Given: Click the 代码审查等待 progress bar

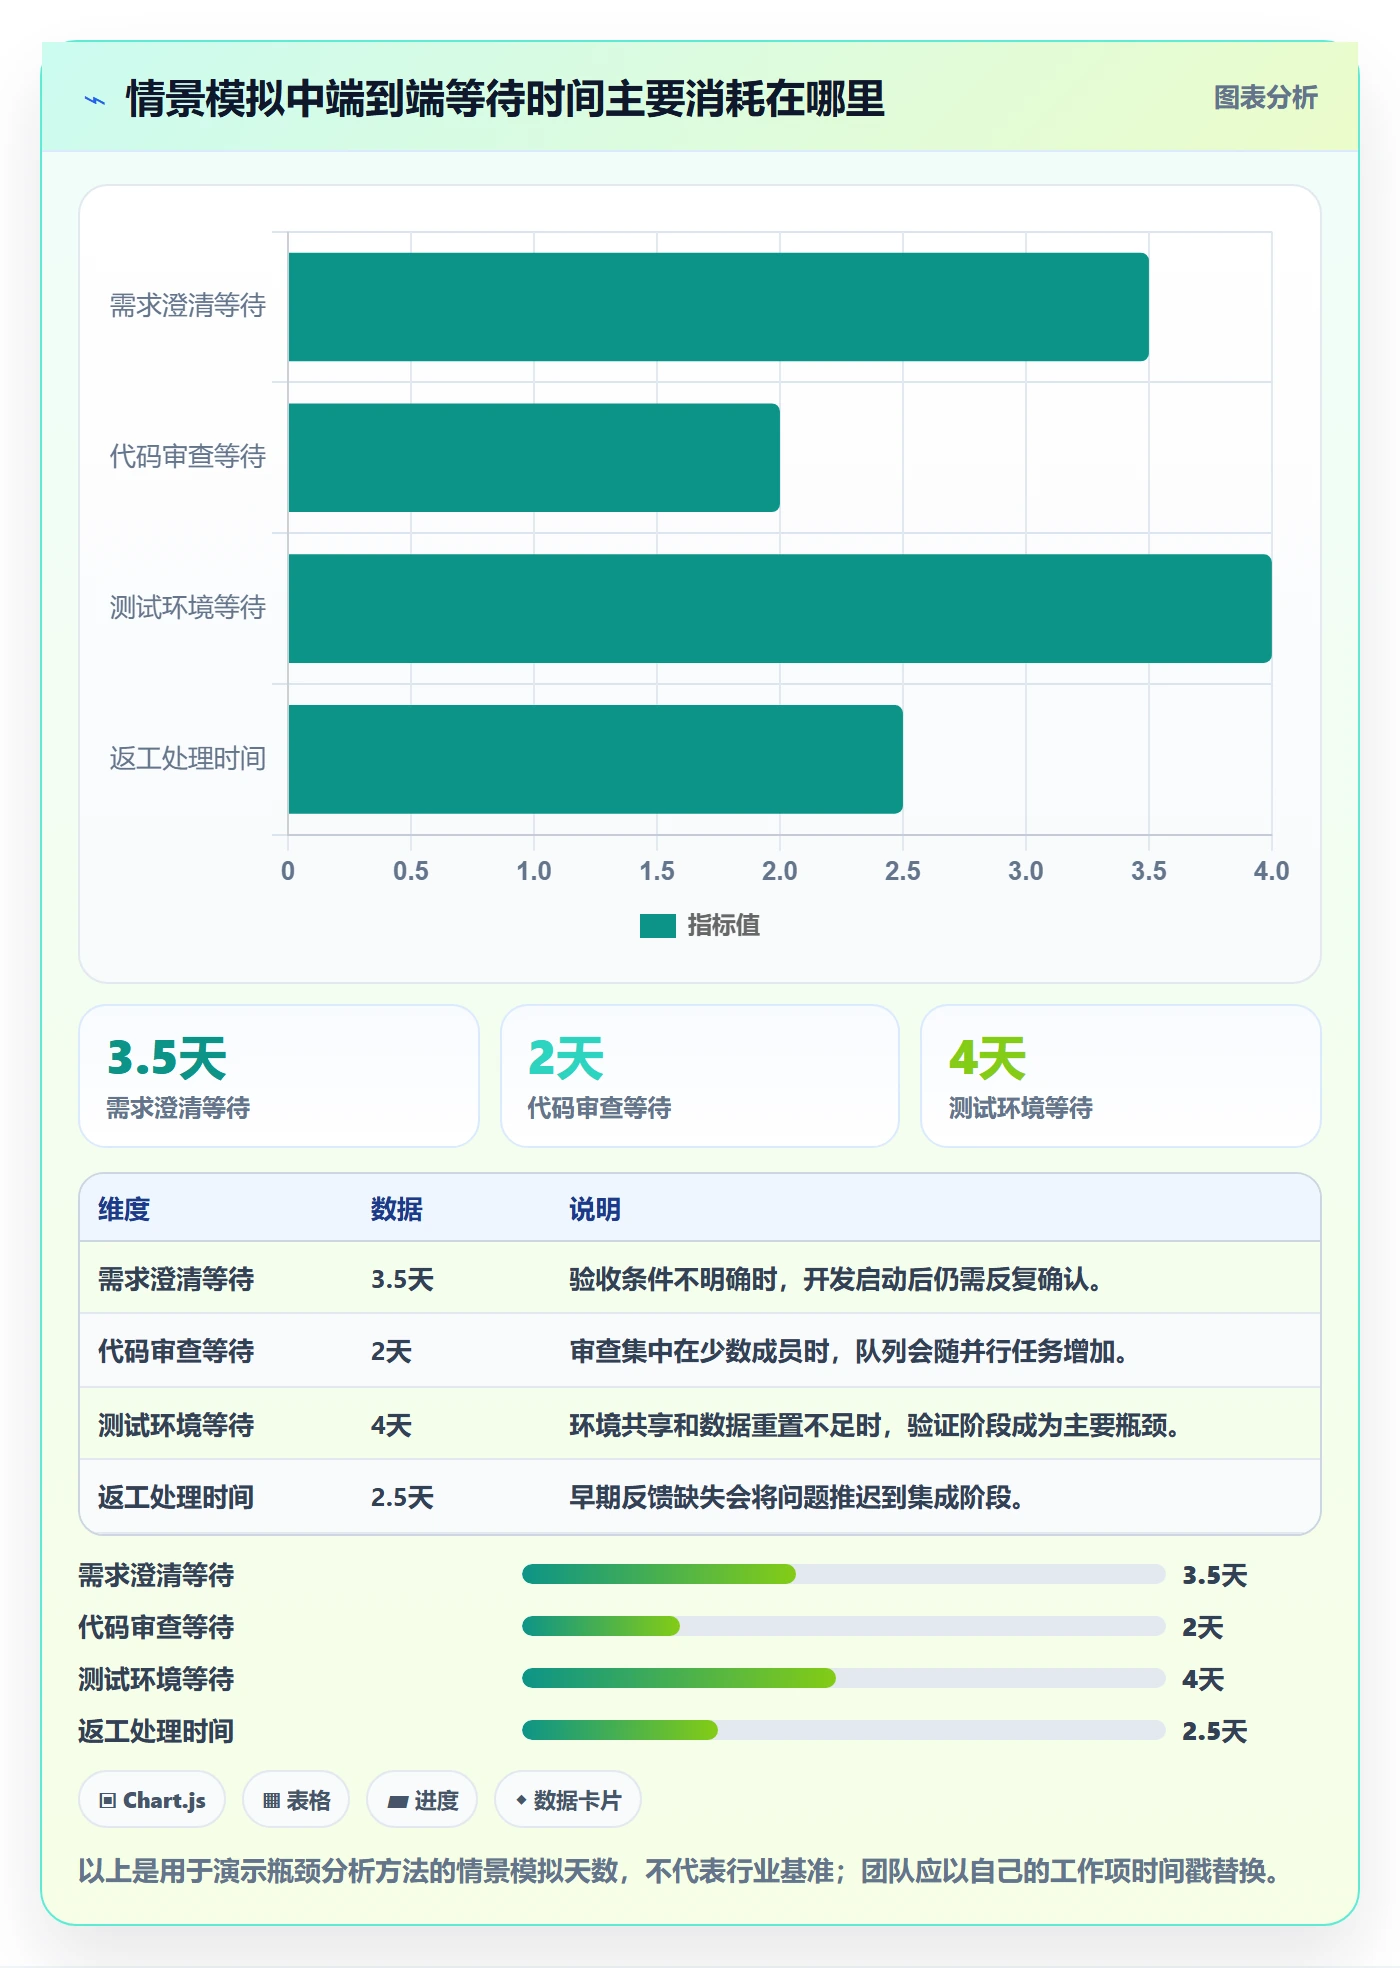Looking at the screenshot, I should coord(843,1627).
